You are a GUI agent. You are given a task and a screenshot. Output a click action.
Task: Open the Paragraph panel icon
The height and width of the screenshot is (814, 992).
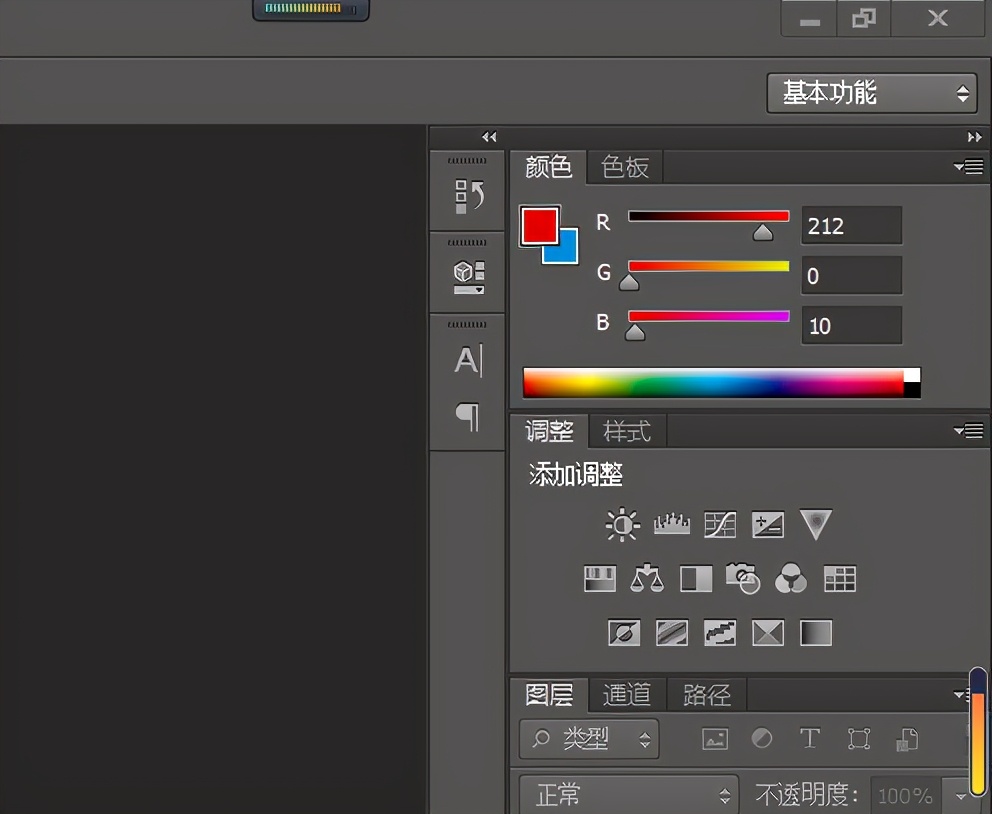point(467,418)
